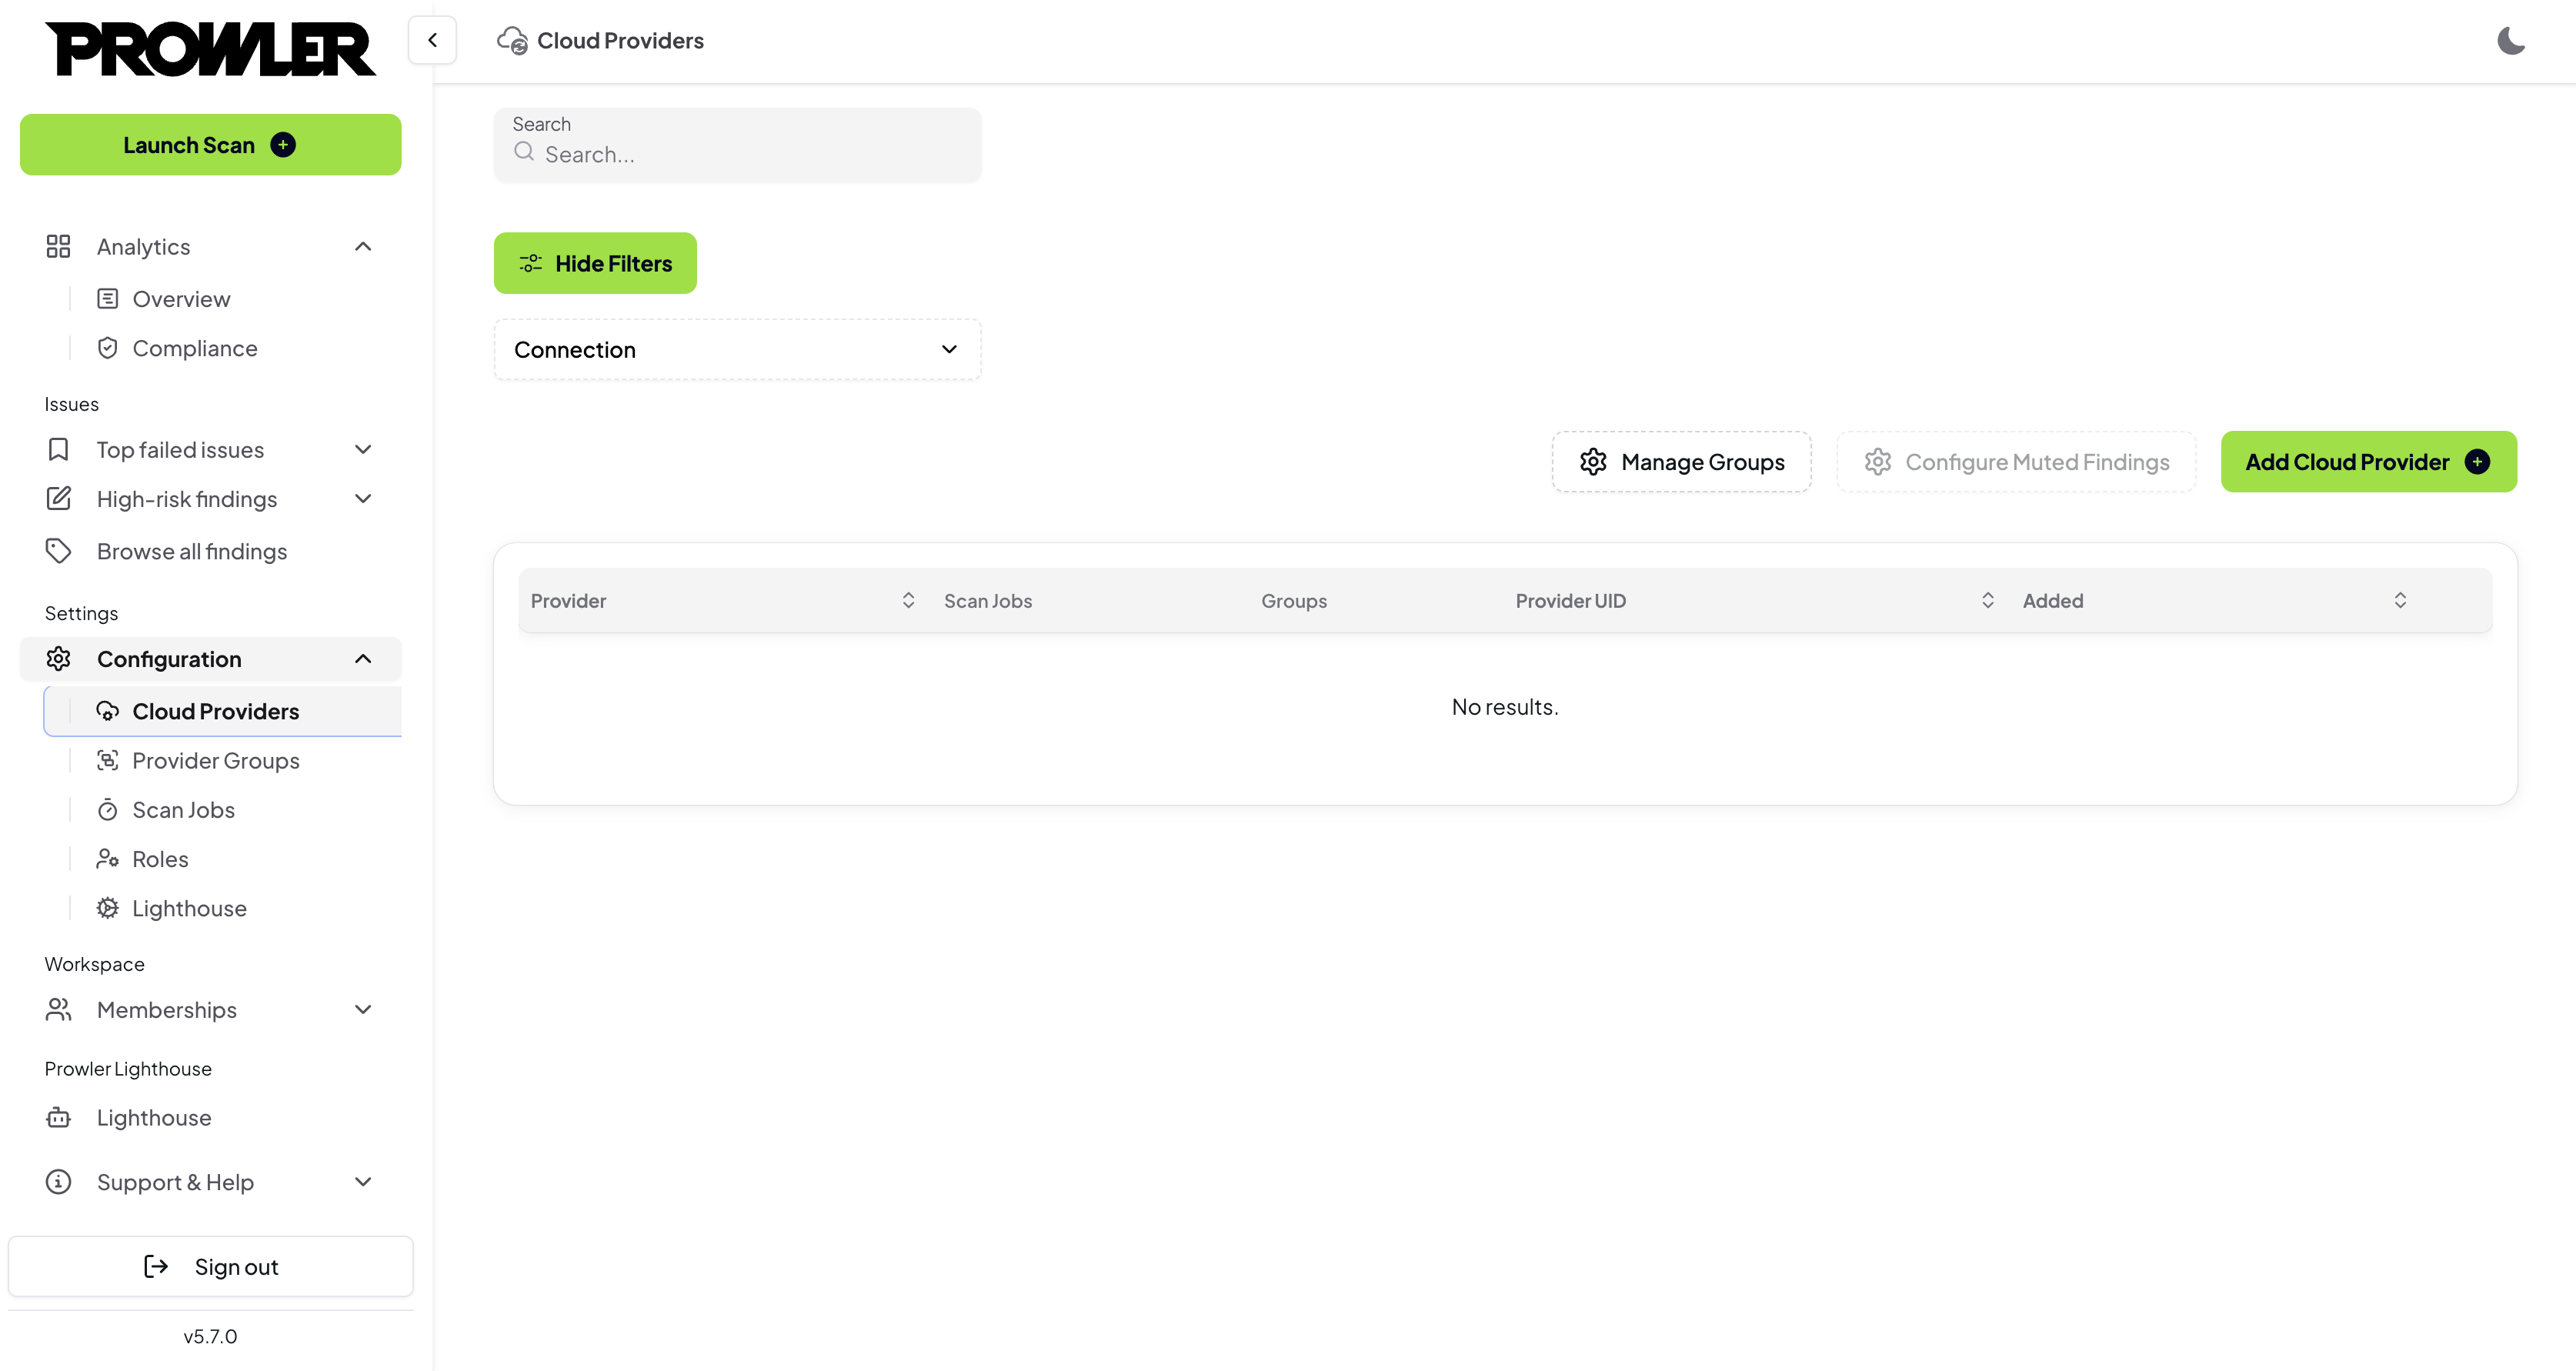Open Roles page from user-cog icon
This screenshot has width=2576, height=1371.
(108, 859)
